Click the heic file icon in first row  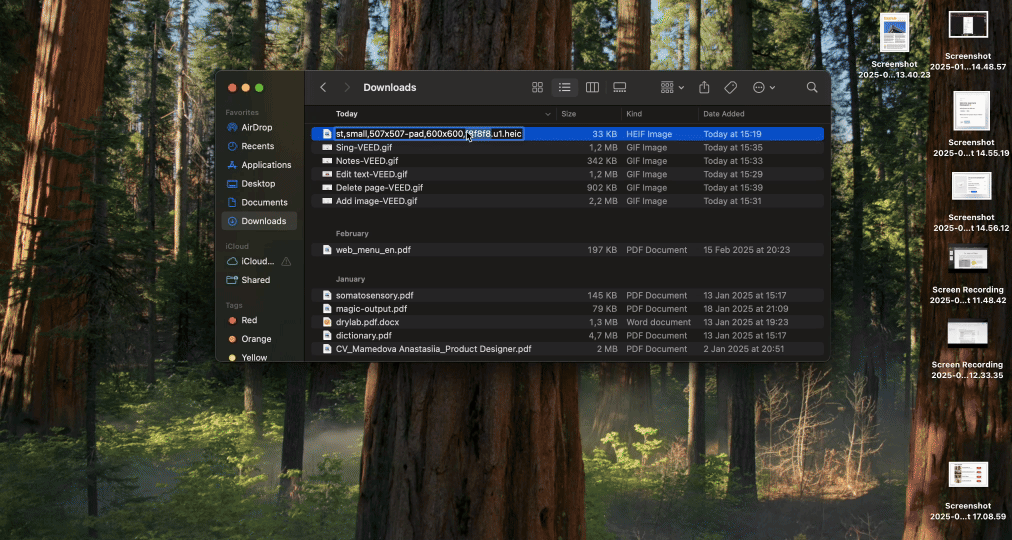coord(327,134)
